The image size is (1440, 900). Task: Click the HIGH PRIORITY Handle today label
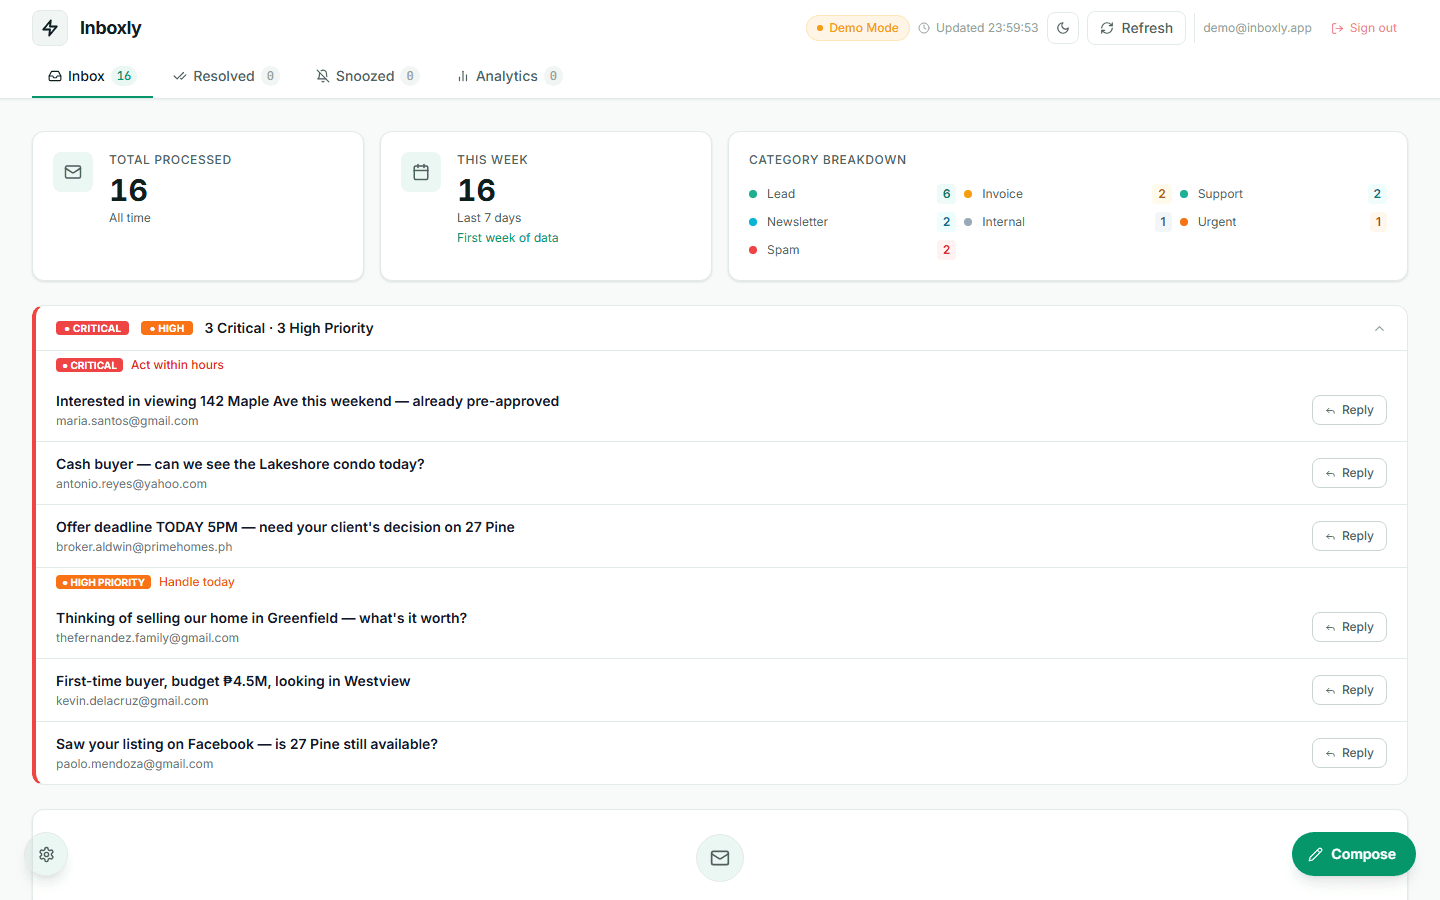[x=145, y=582]
